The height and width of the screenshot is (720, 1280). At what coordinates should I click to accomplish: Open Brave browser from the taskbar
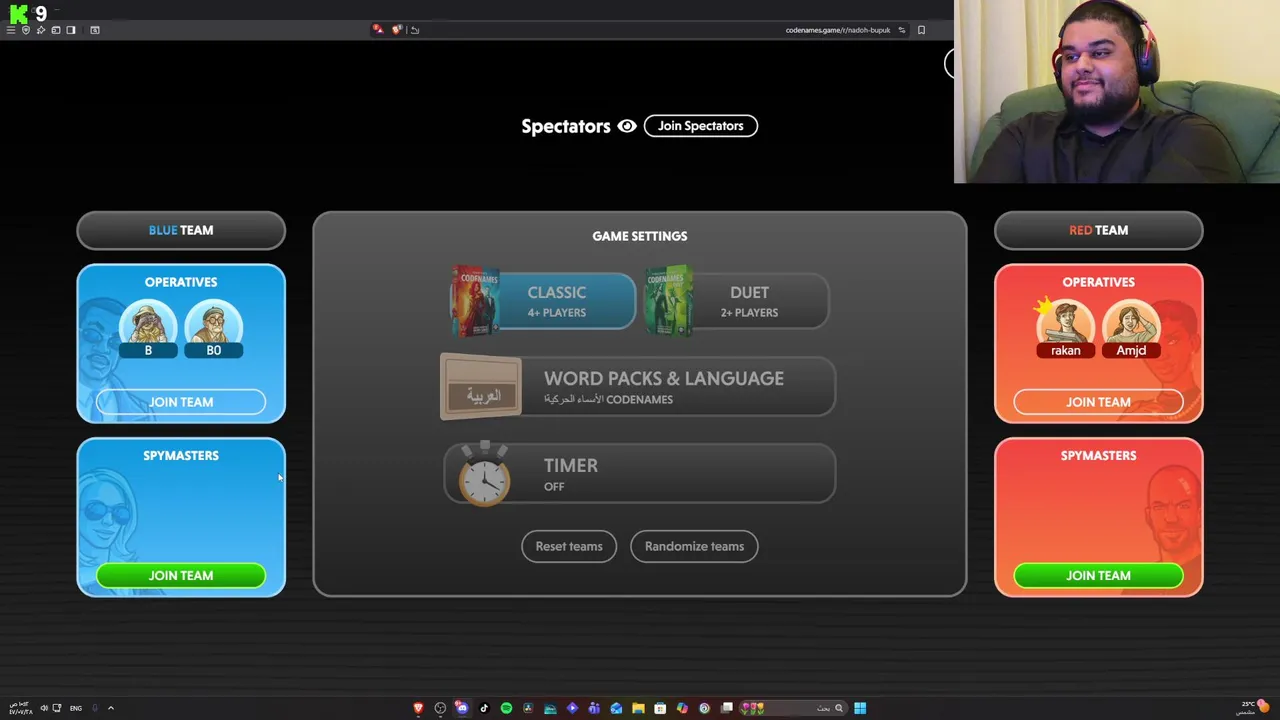418,708
